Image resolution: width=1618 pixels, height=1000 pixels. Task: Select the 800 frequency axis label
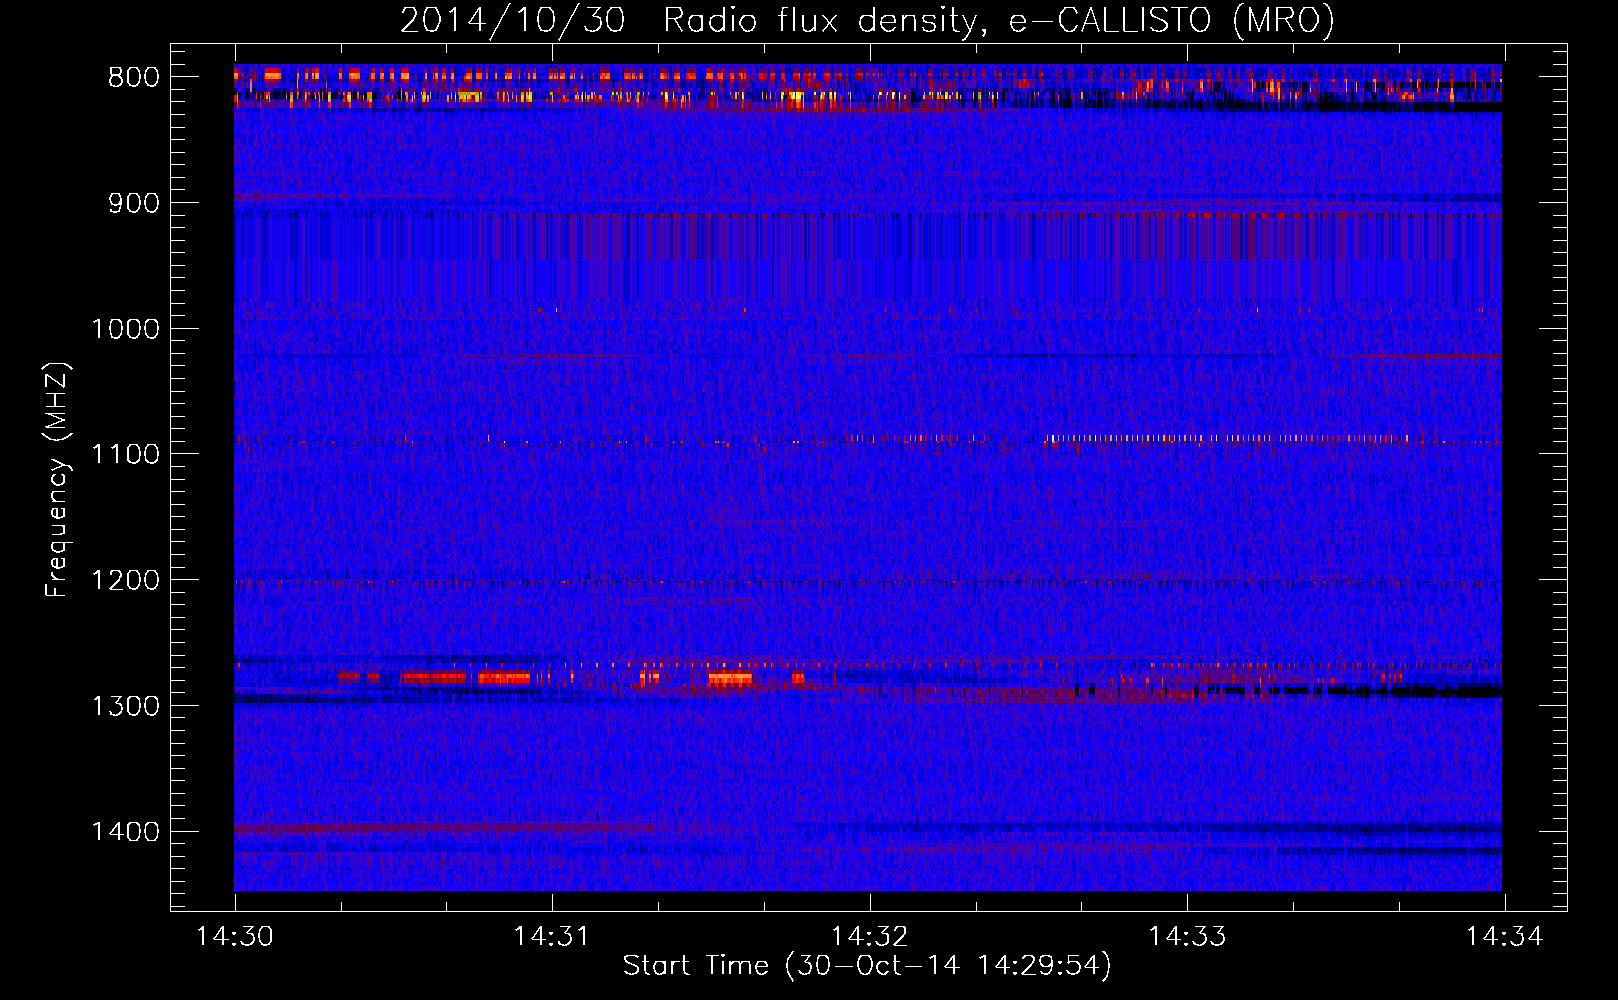(134, 78)
